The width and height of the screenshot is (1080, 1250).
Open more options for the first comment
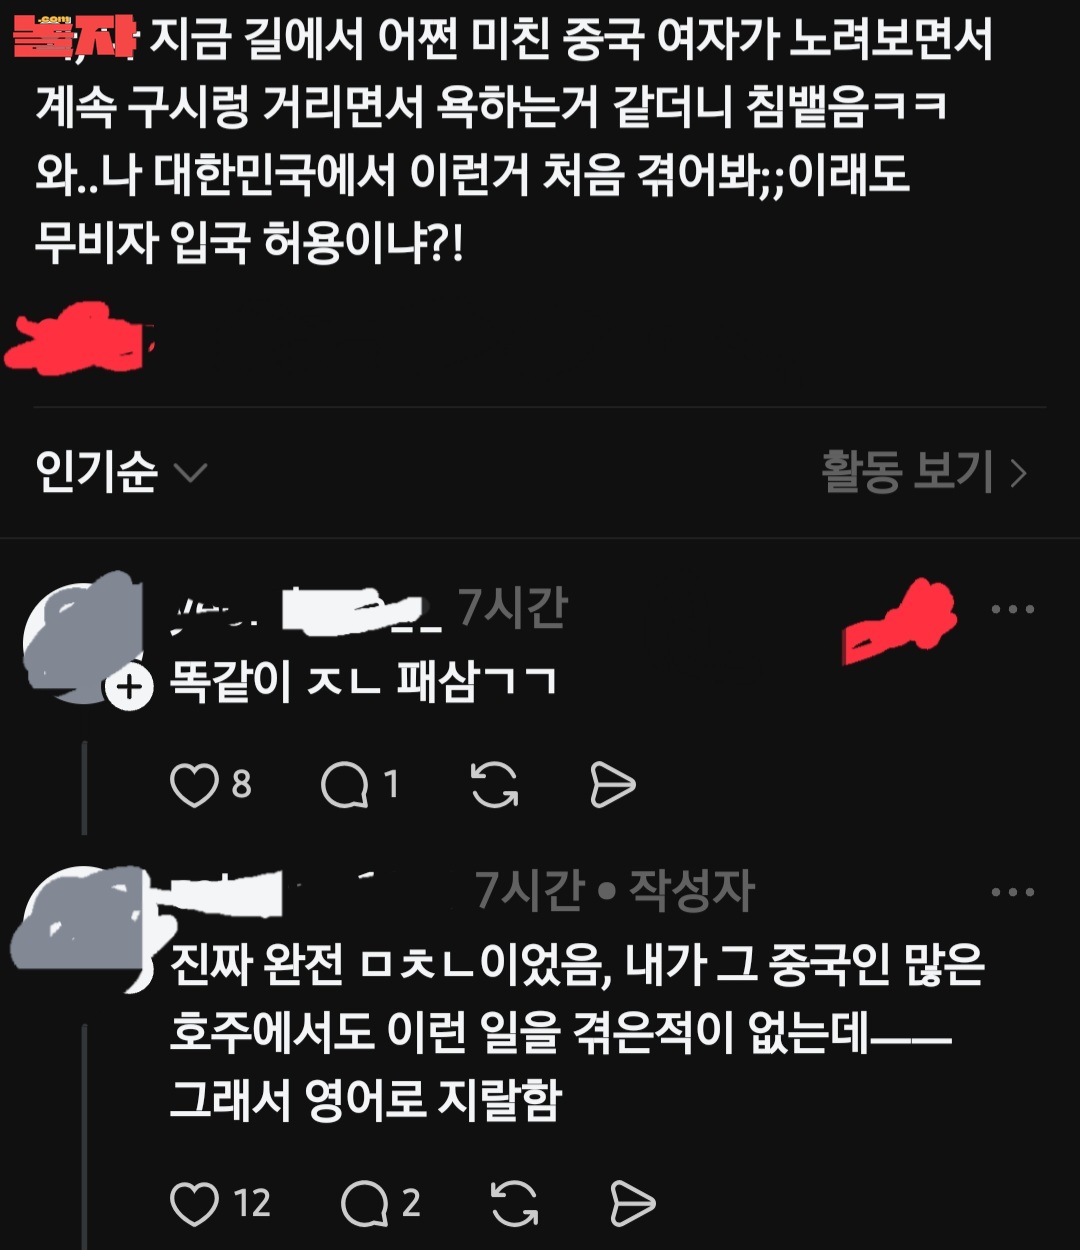(1012, 609)
